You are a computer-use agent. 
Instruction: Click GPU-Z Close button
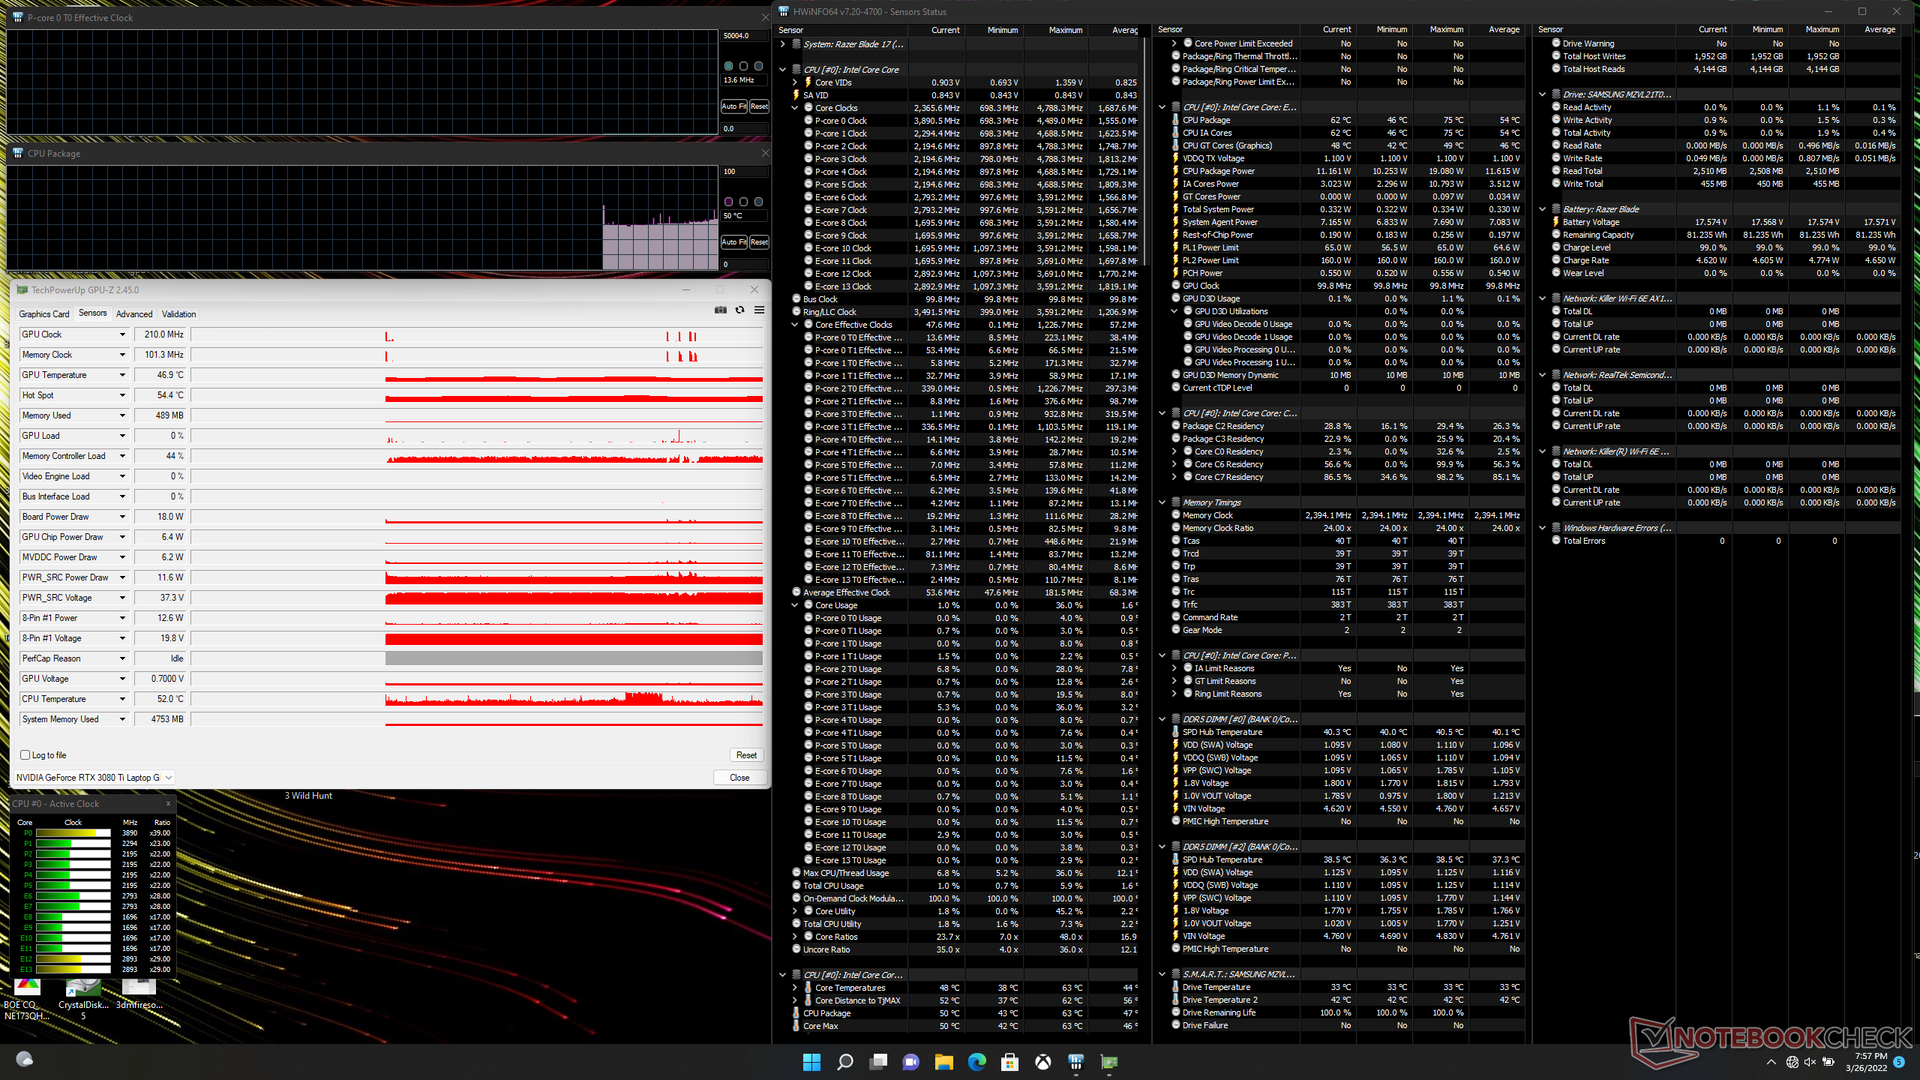point(739,777)
